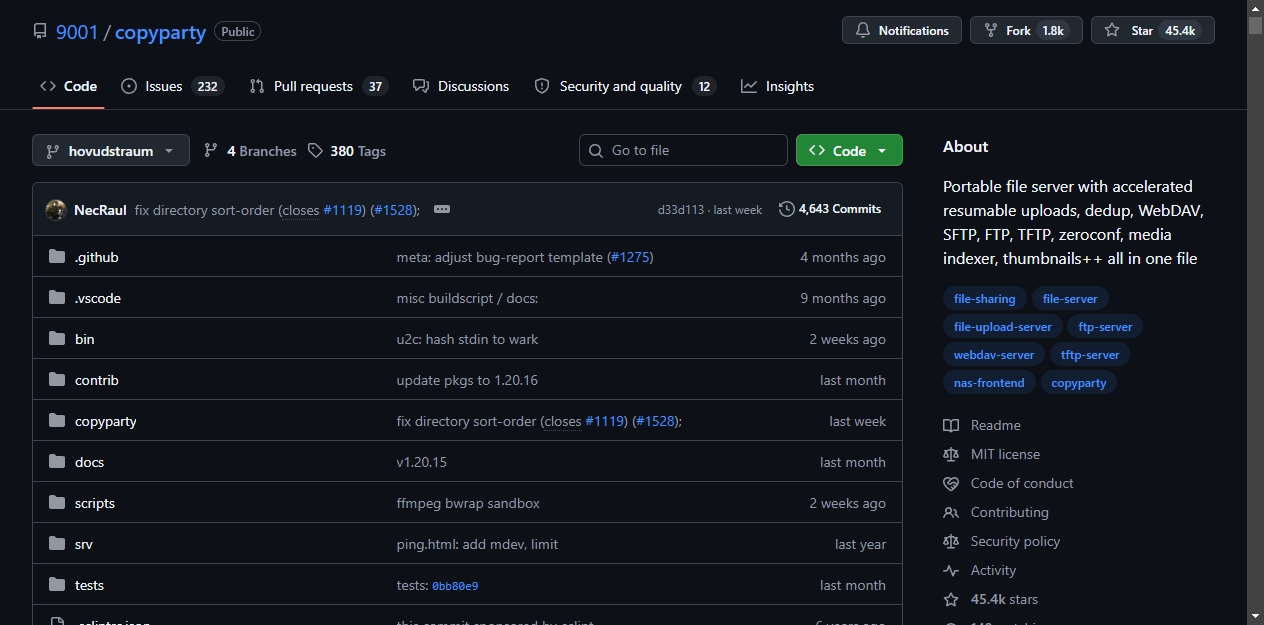
Task: Open the Security policy link
Action: (x=1002, y=541)
